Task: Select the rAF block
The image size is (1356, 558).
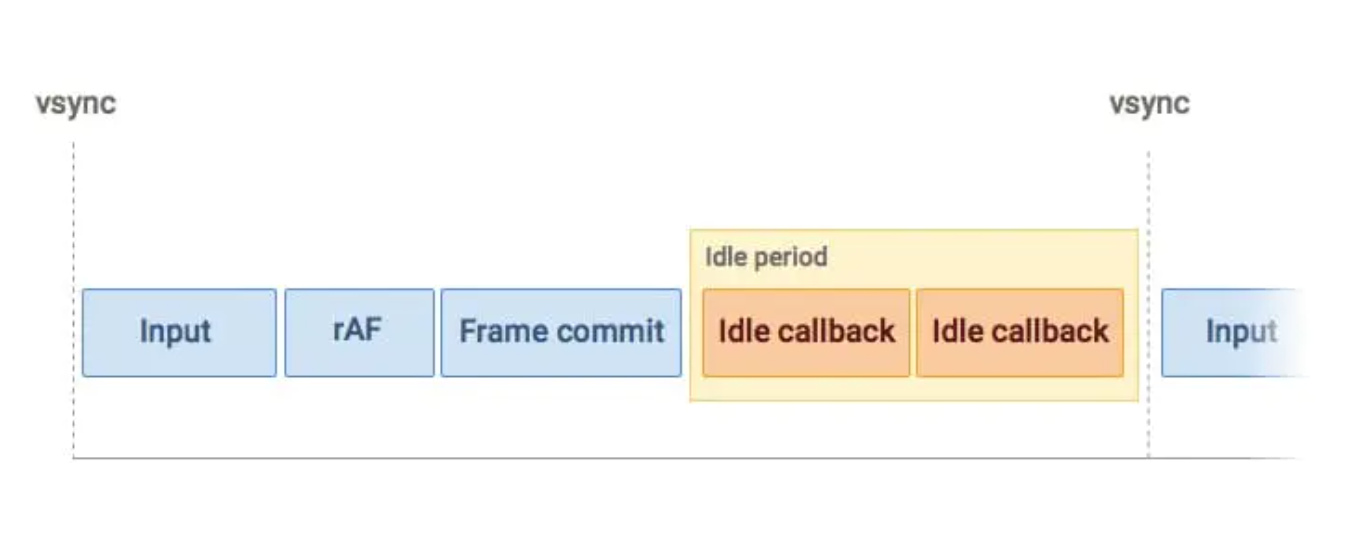Action: 359,333
